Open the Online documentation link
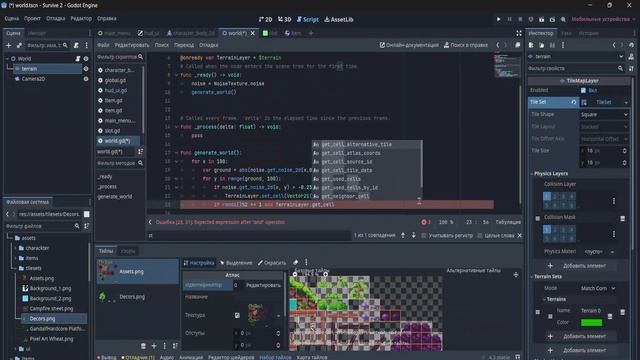640x360 pixels. coord(409,45)
